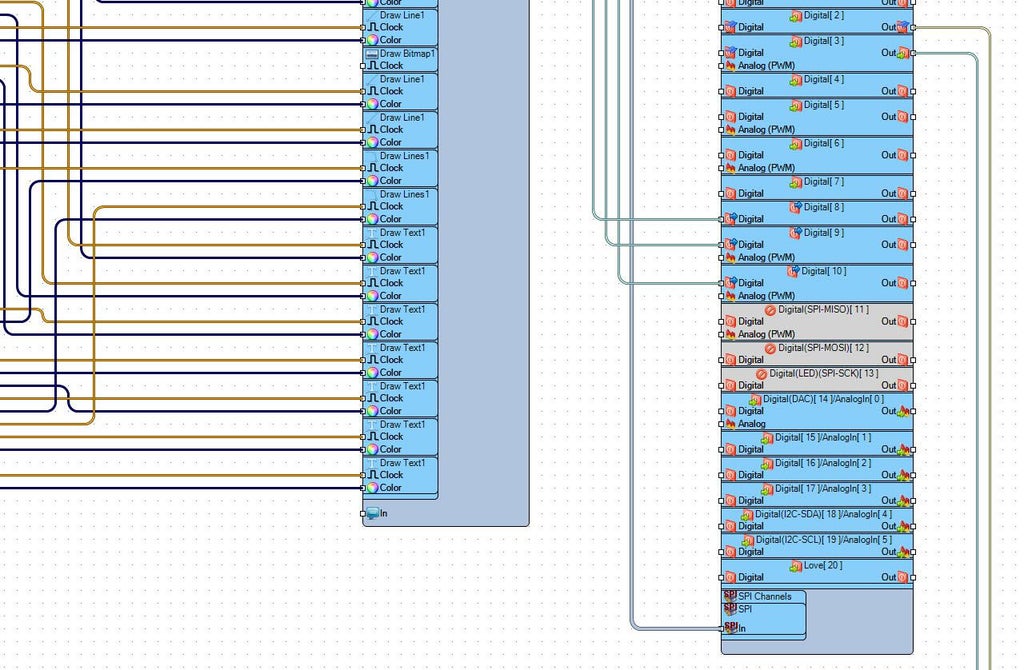Image resolution: width=1024 pixels, height=670 pixels.
Task: Click the Digital input pin of Digital[ 10 ]
Action: 744,283
